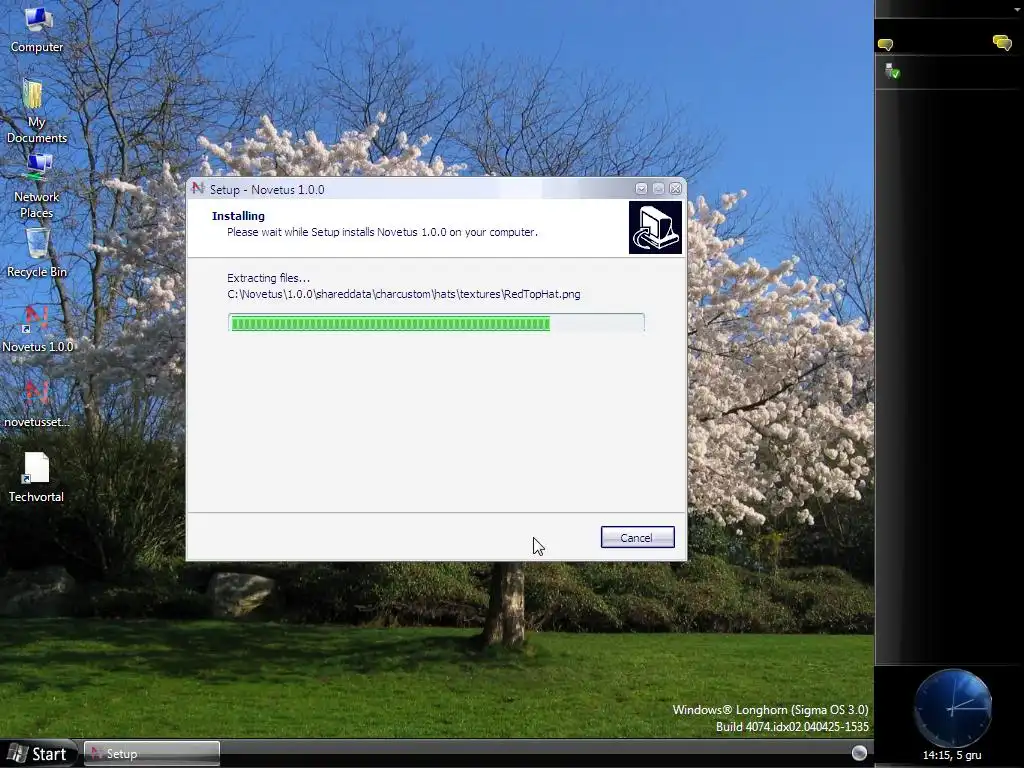Click the "Setup - Novetus 1.0.0" title bar text

point(267,189)
